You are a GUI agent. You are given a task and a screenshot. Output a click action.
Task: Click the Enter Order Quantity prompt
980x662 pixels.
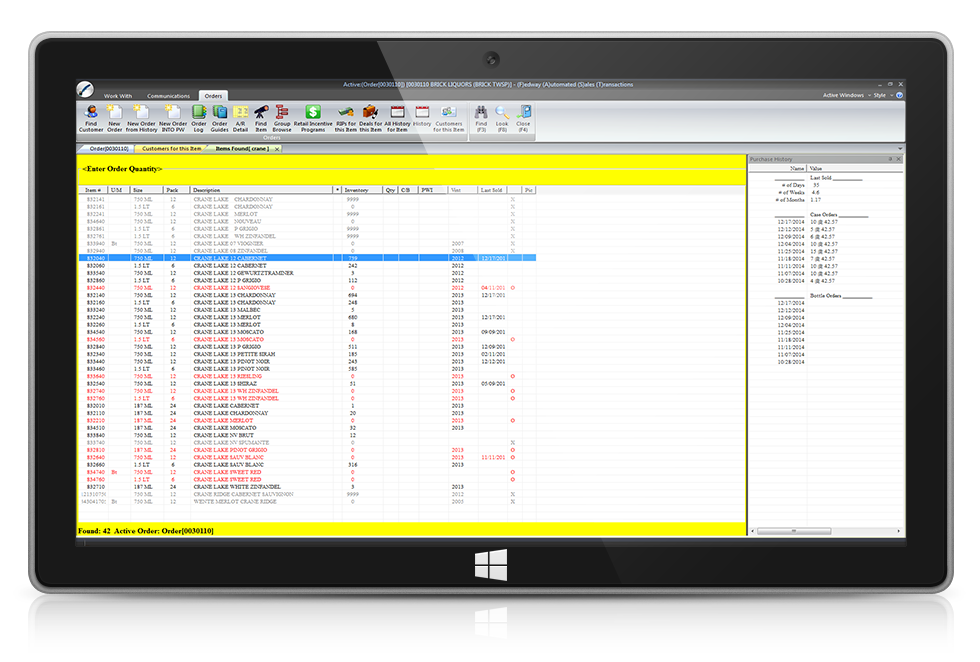pos(122,169)
